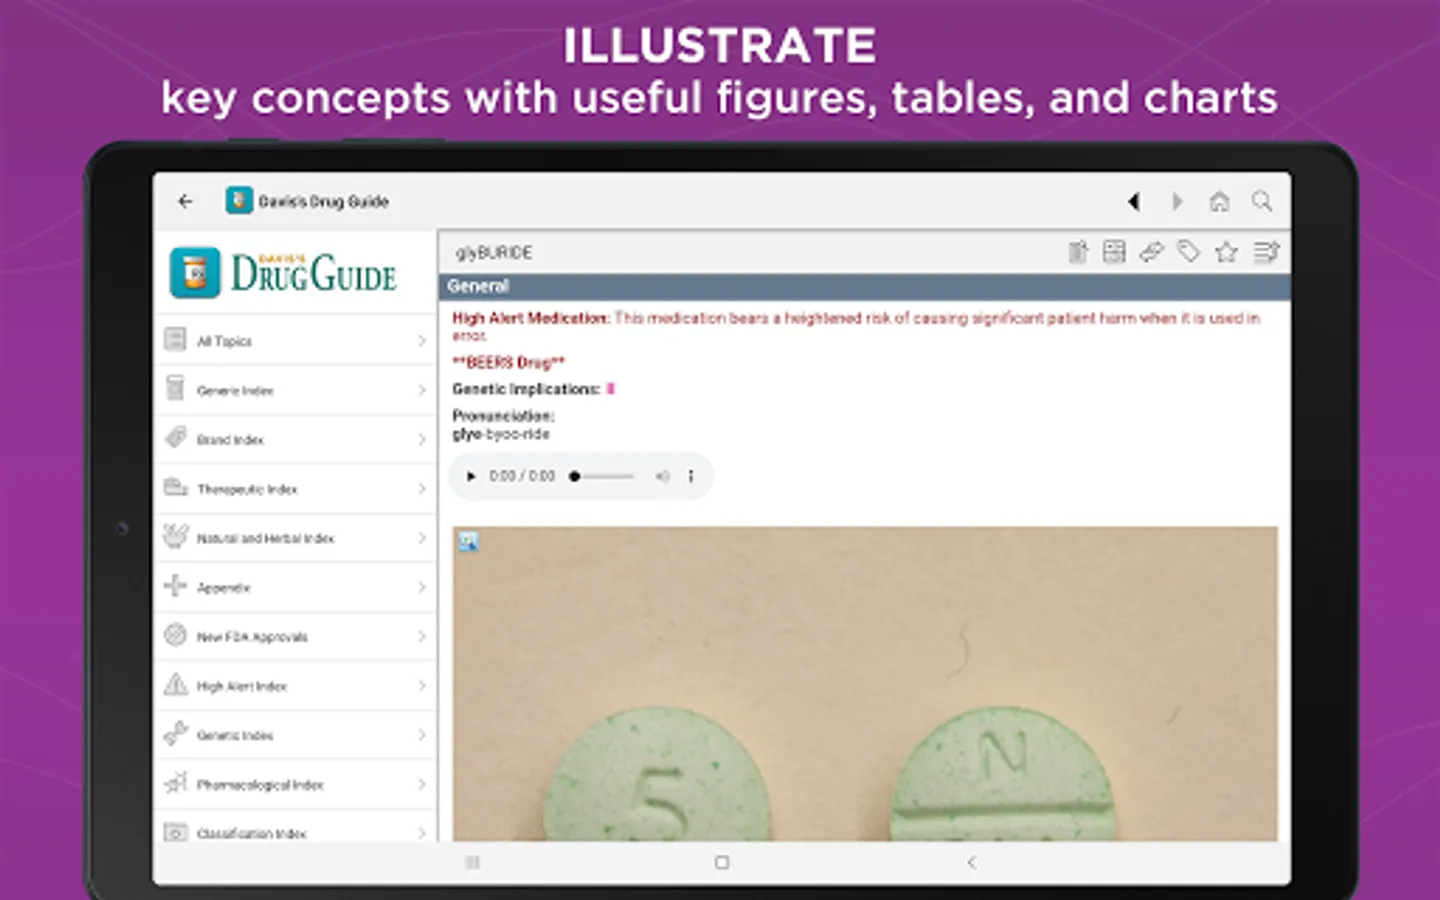Viewport: 1440px width, 900px height.
Task: Tap Android back button in navigation bar
Action: point(971,862)
